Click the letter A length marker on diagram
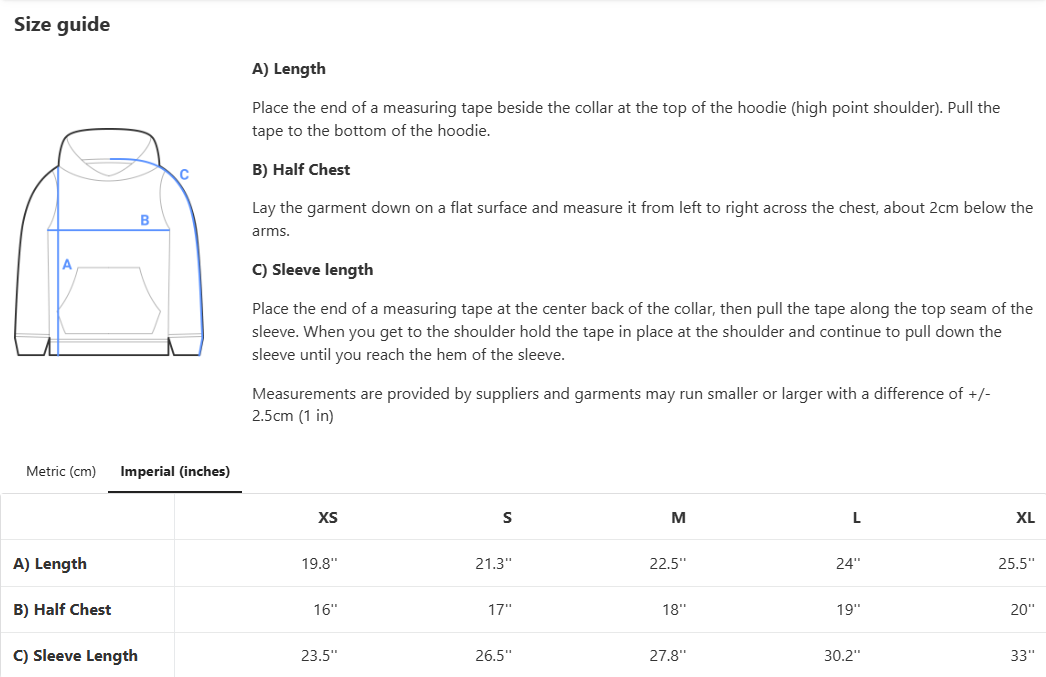The height and width of the screenshot is (677, 1046). tap(67, 265)
